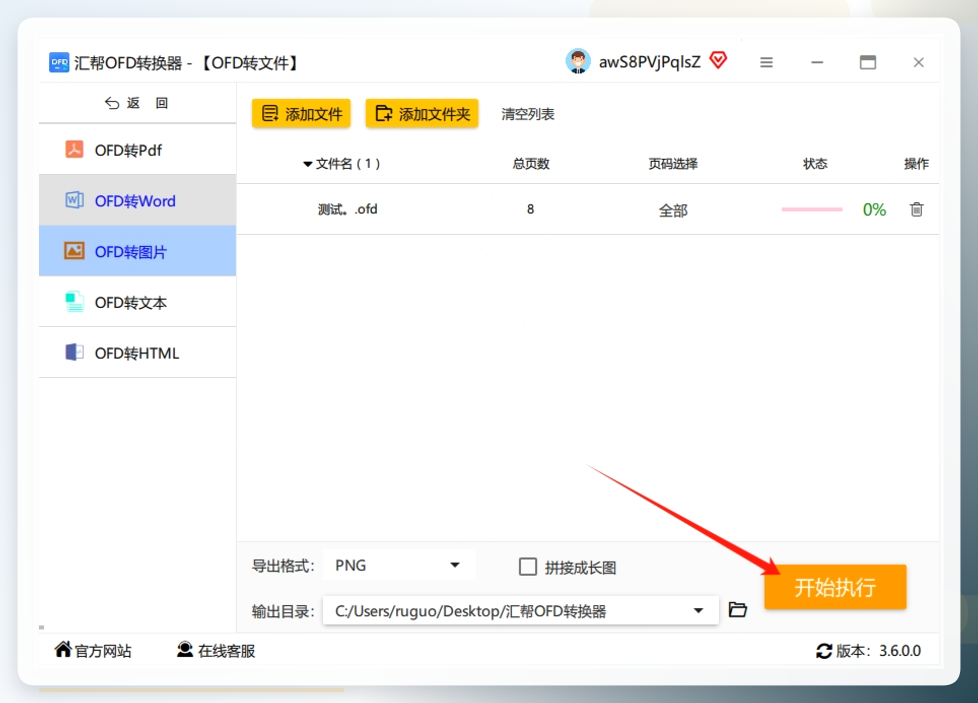Click the 总页数 column header
Screen dimensions: 978x703
531,164
